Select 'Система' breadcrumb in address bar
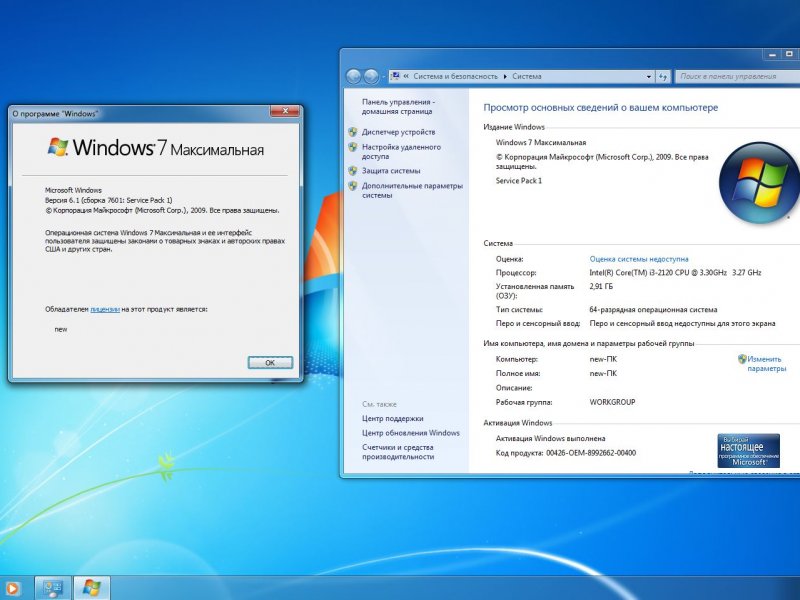This screenshot has height=600, width=800. [527, 77]
